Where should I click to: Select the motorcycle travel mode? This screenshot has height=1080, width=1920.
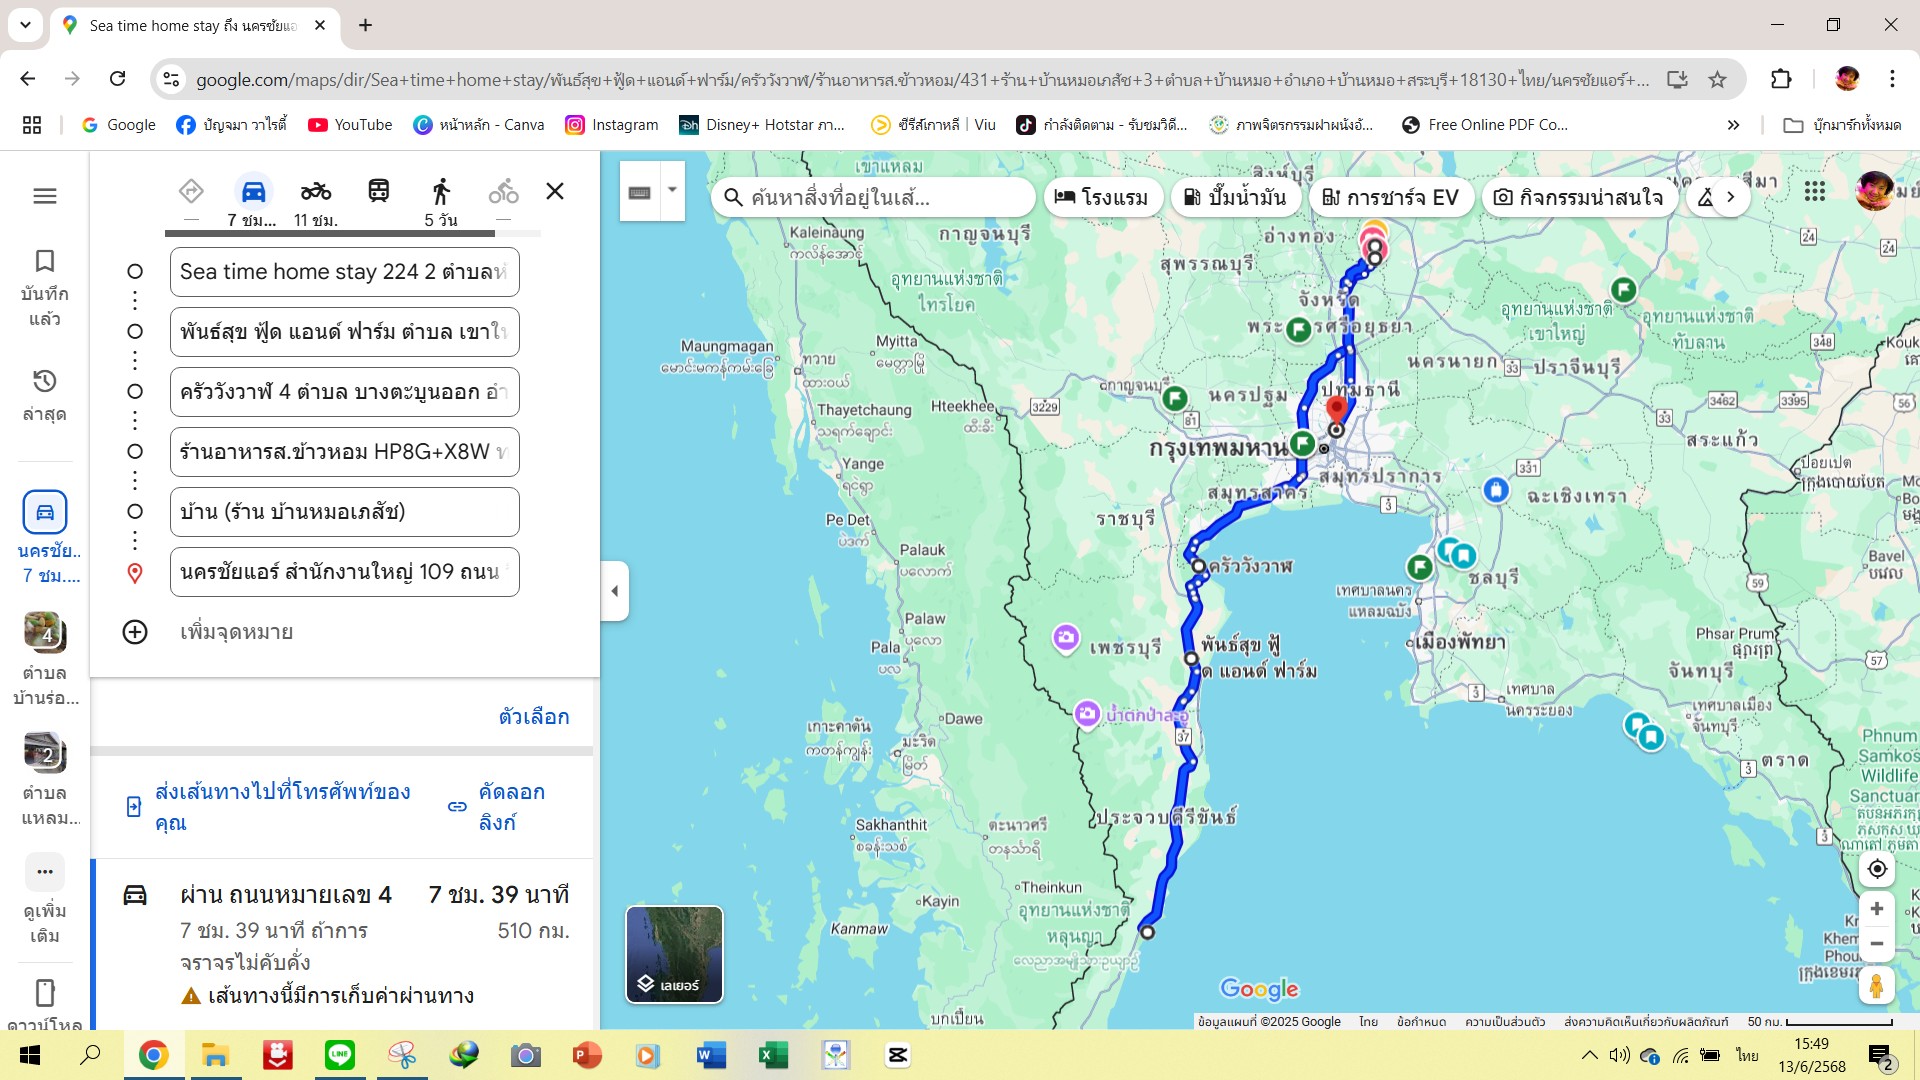[x=316, y=191]
